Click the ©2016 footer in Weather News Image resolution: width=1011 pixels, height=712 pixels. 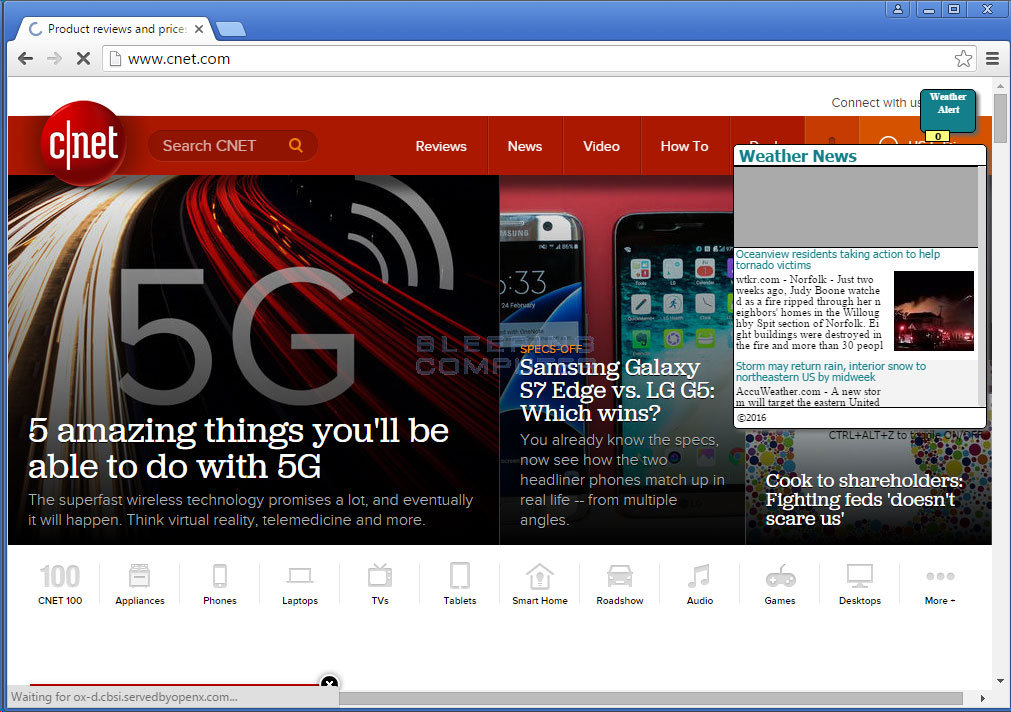click(752, 417)
